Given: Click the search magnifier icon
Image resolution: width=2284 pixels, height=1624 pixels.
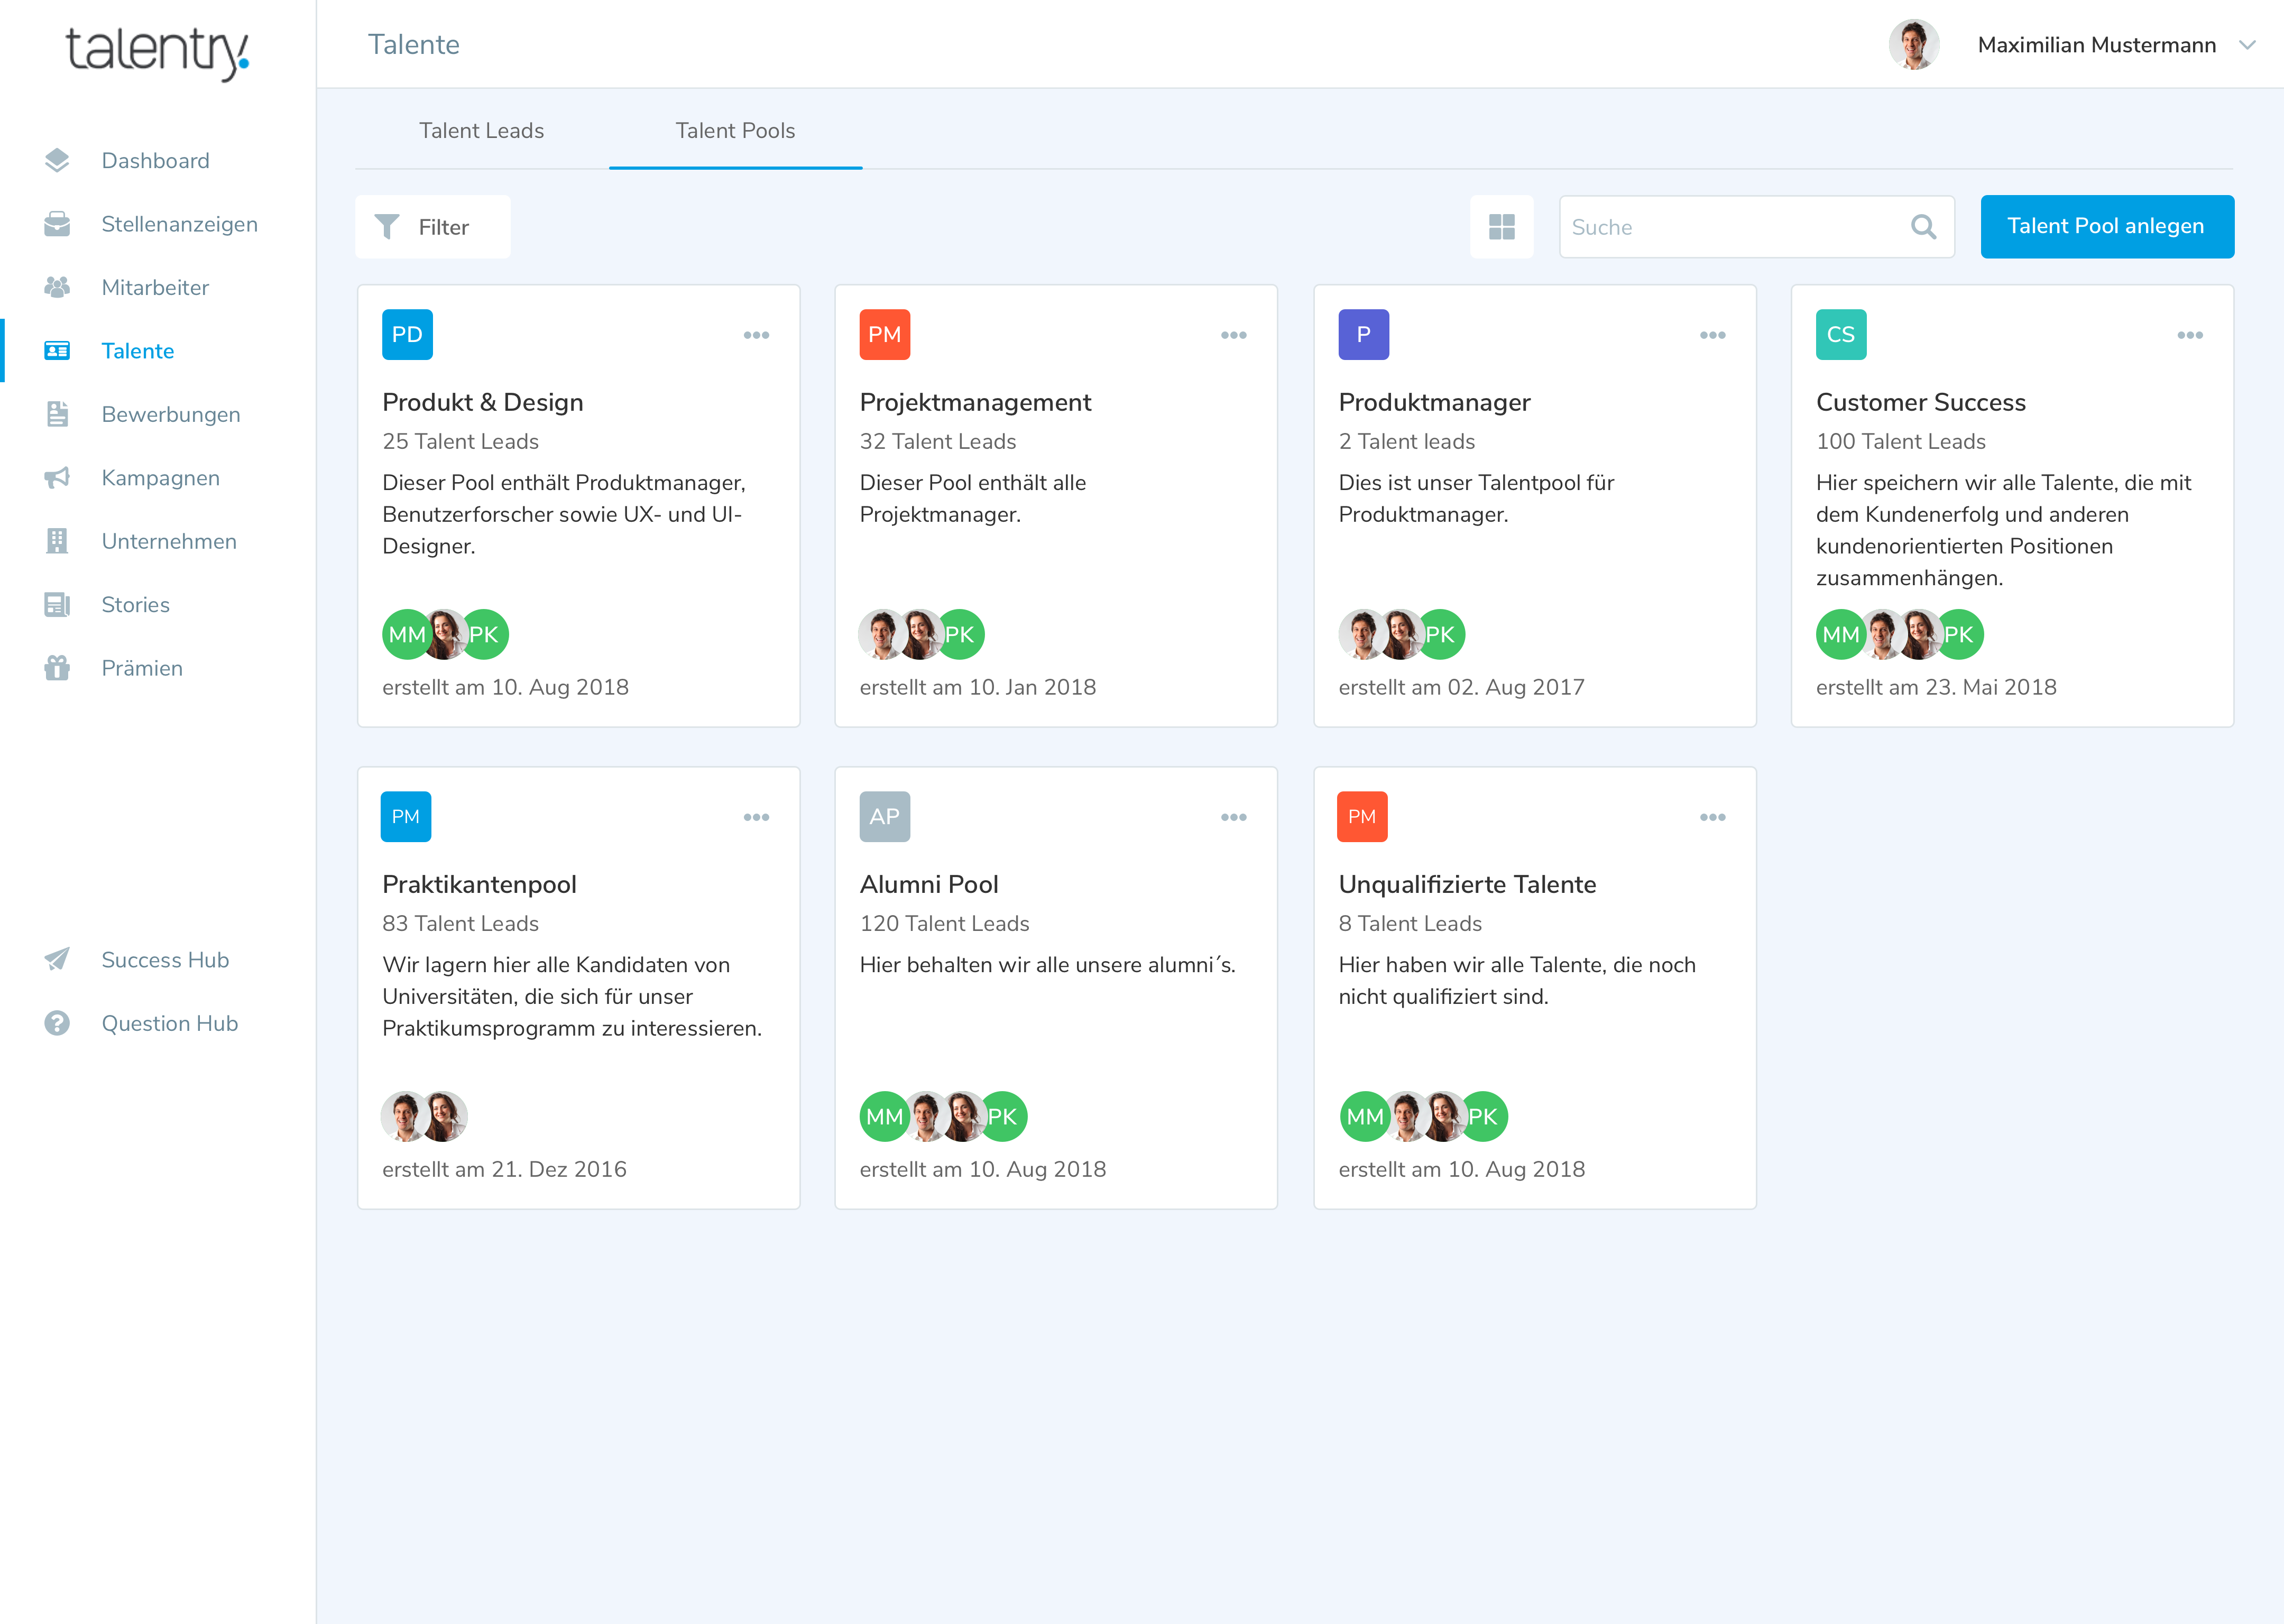Looking at the screenshot, I should [x=1923, y=227].
